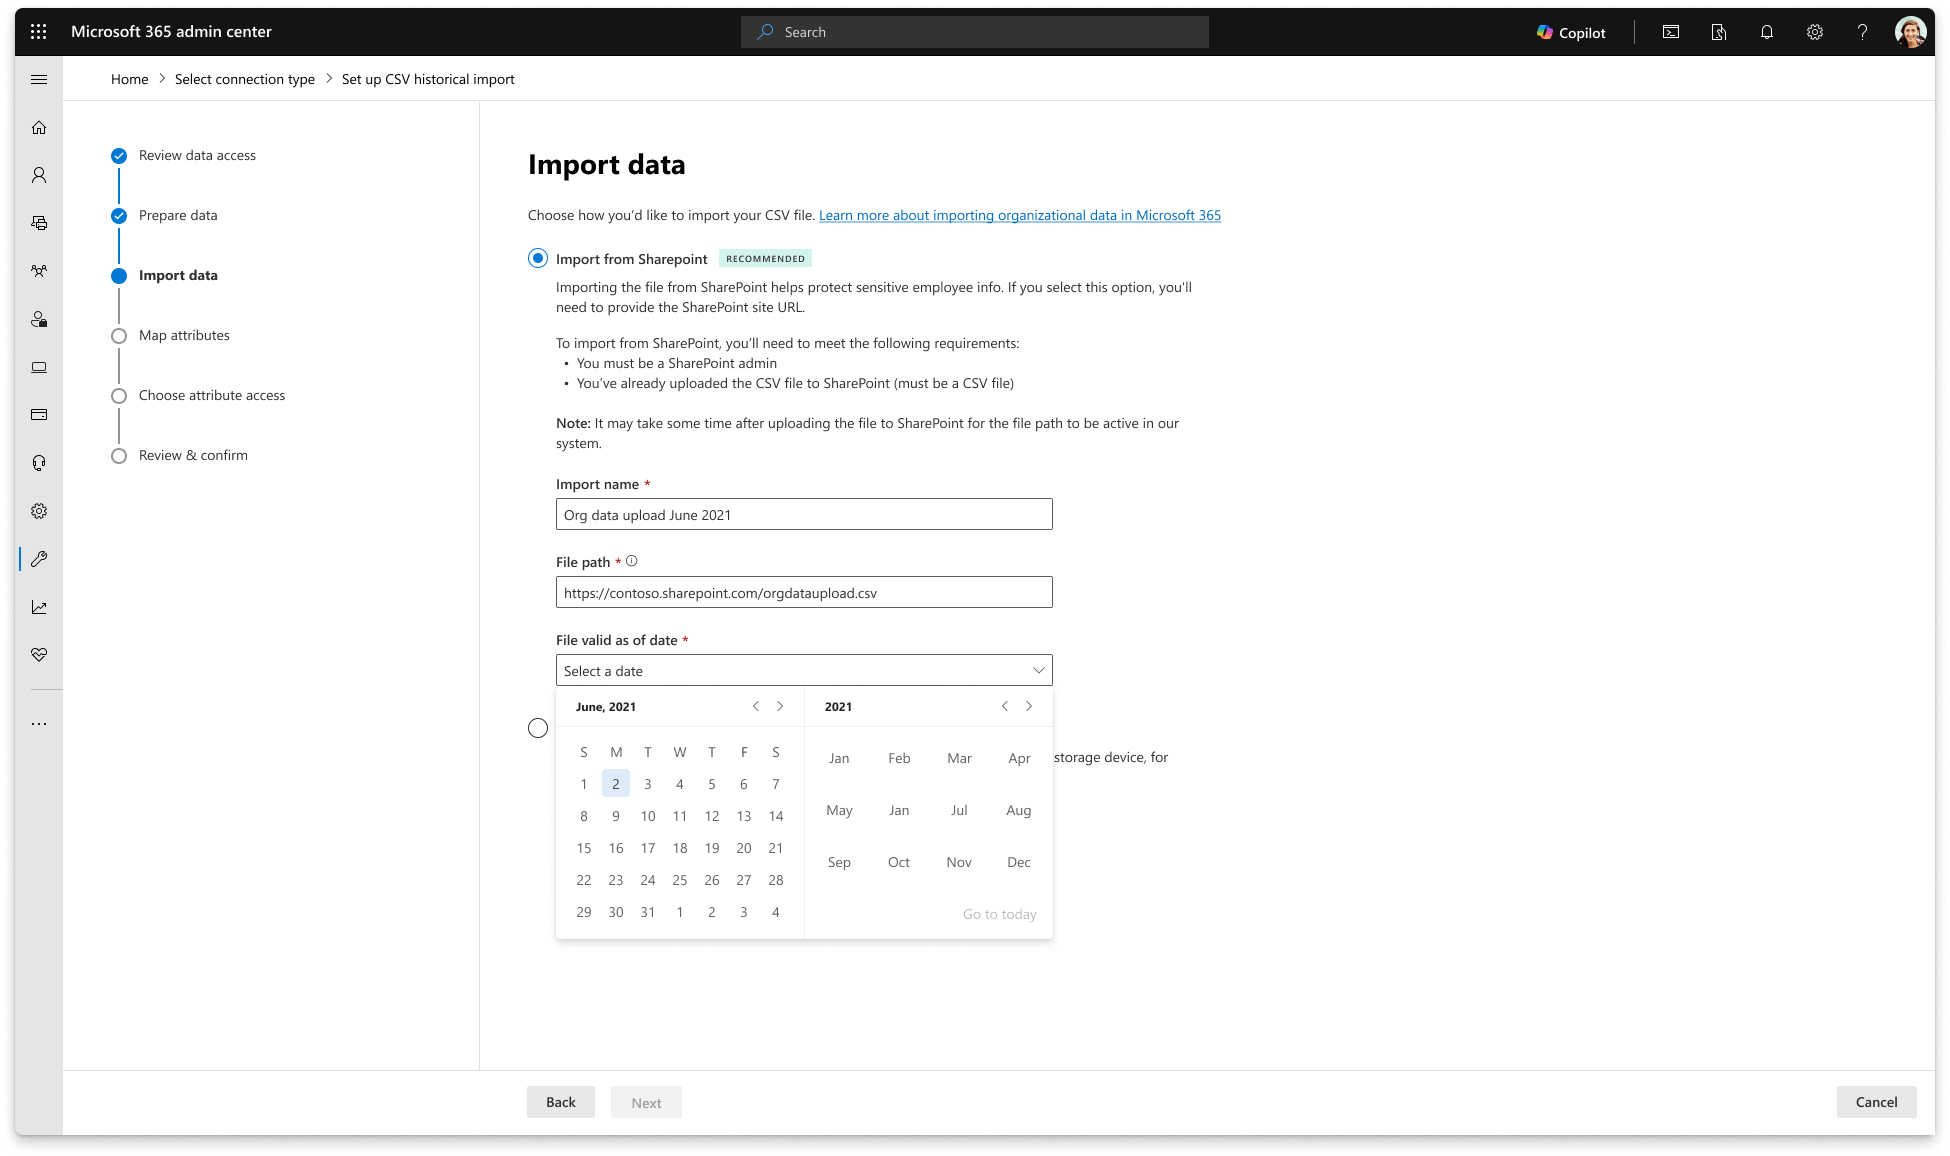Open the Select a date dropdown

click(x=804, y=670)
